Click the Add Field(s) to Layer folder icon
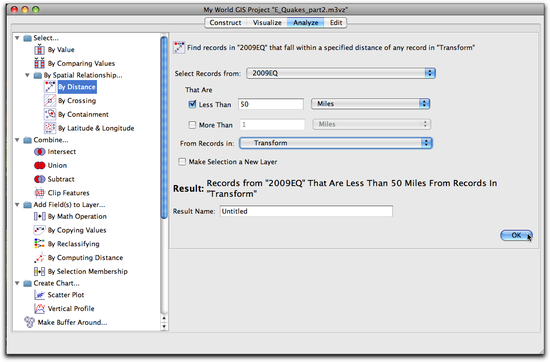The height and width of the screenshot is (362, 550). pos(27,205)
